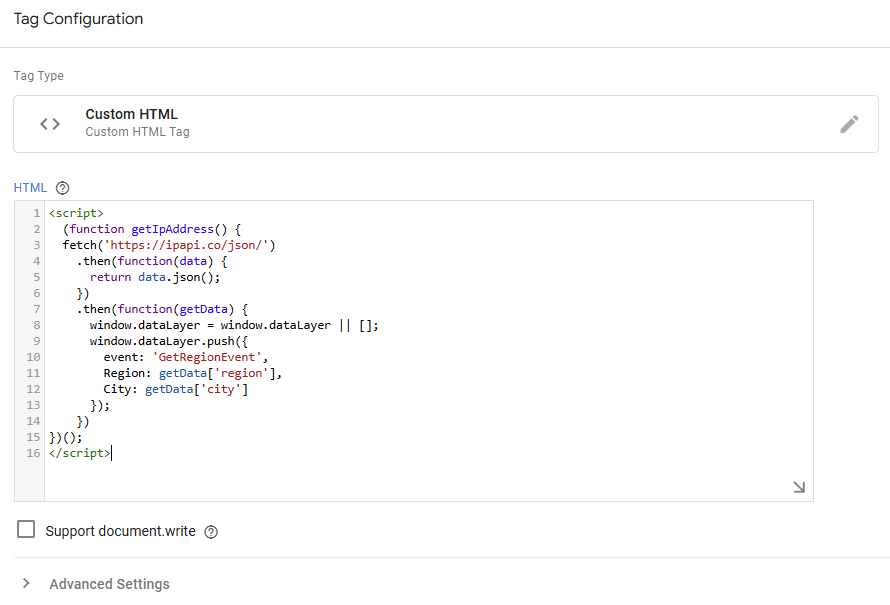Click the Advanced Settings text link

109,583
